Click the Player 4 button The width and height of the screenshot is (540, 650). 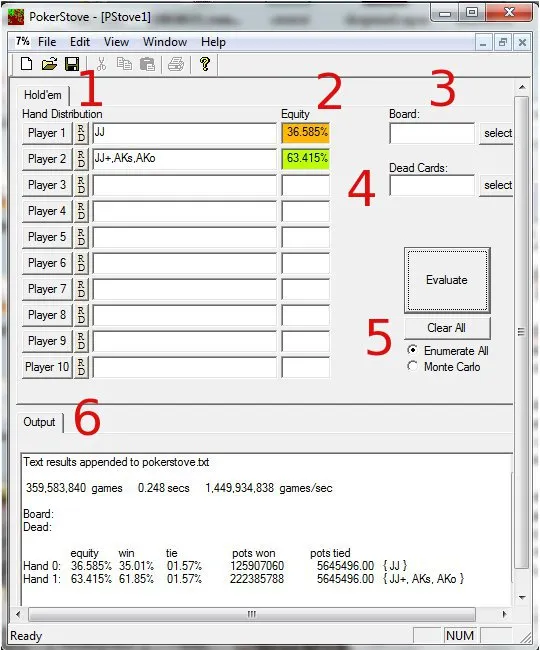(x=47, y=211)
